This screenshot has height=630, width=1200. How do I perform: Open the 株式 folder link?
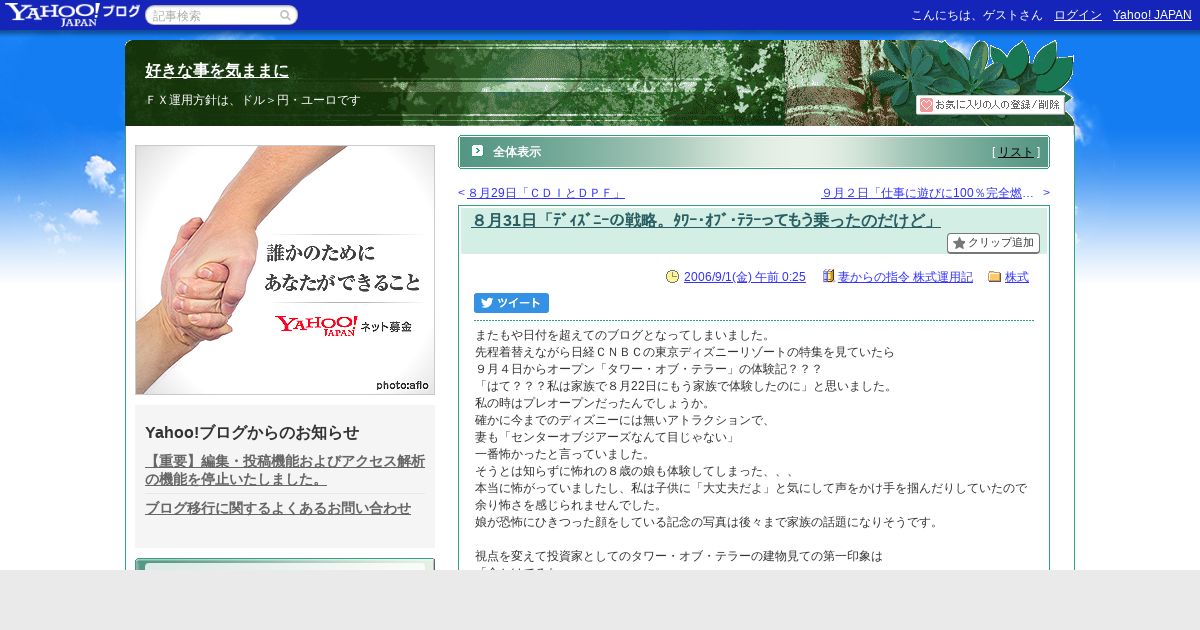1017,277
